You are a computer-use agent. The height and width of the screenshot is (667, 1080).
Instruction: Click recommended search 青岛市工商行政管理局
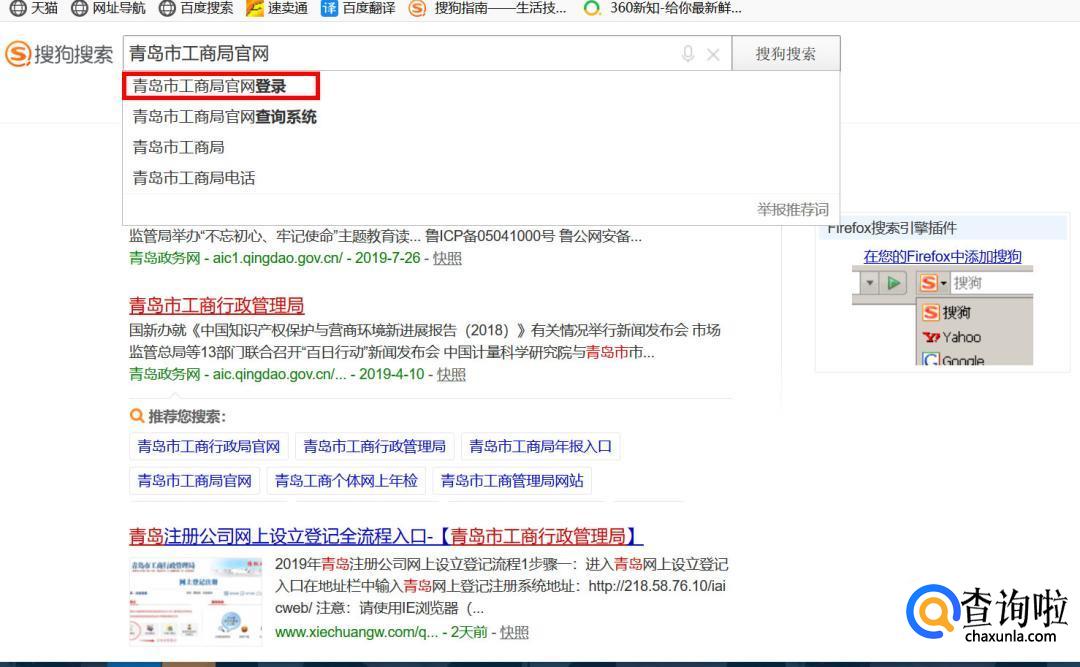pos(374,447)
